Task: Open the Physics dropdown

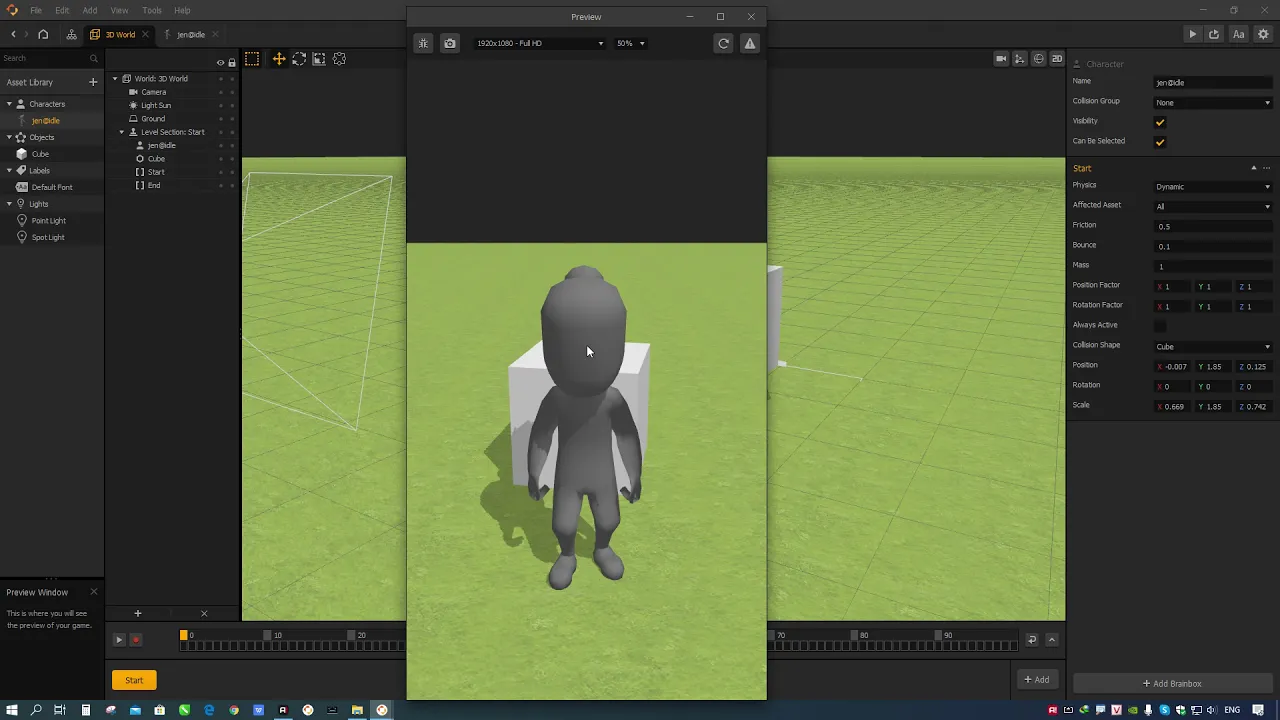Action: pyautogui.click(x=1213, y=186)
